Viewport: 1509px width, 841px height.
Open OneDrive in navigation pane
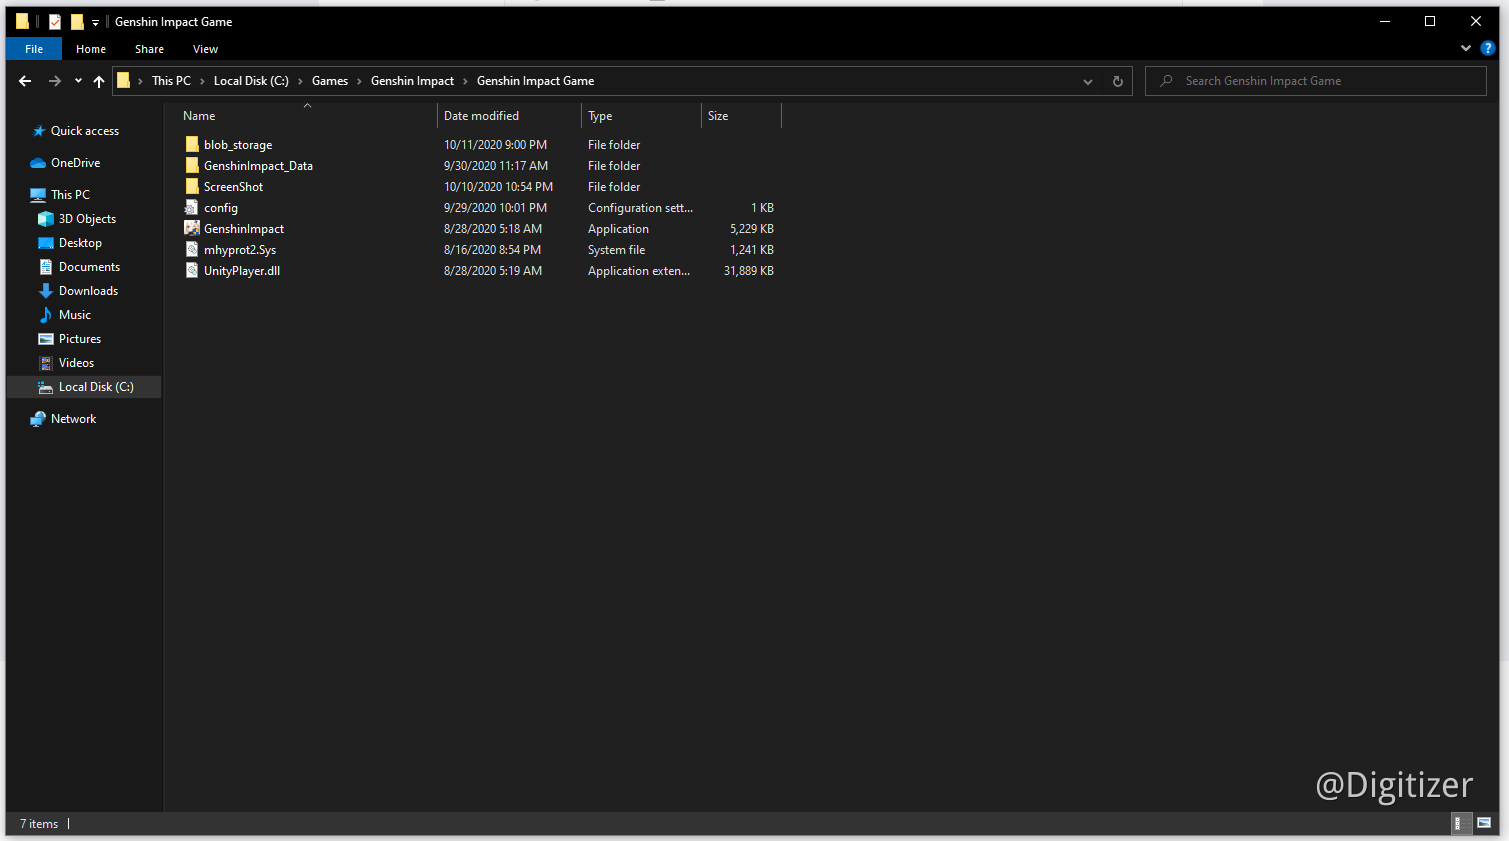(76, 163)
